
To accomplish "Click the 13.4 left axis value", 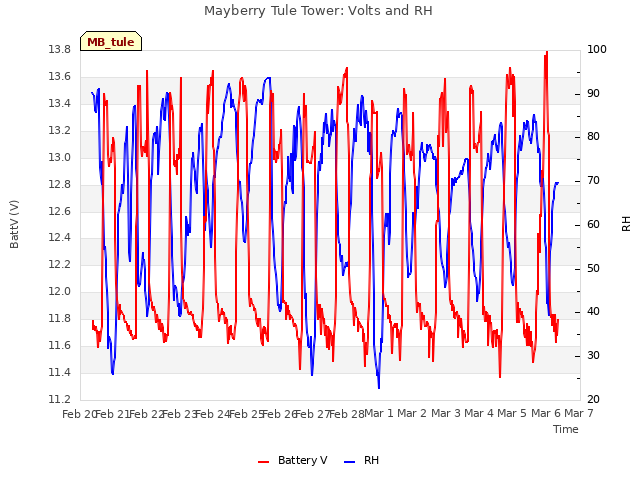I will pyautogui.click(x=60, y=104).
